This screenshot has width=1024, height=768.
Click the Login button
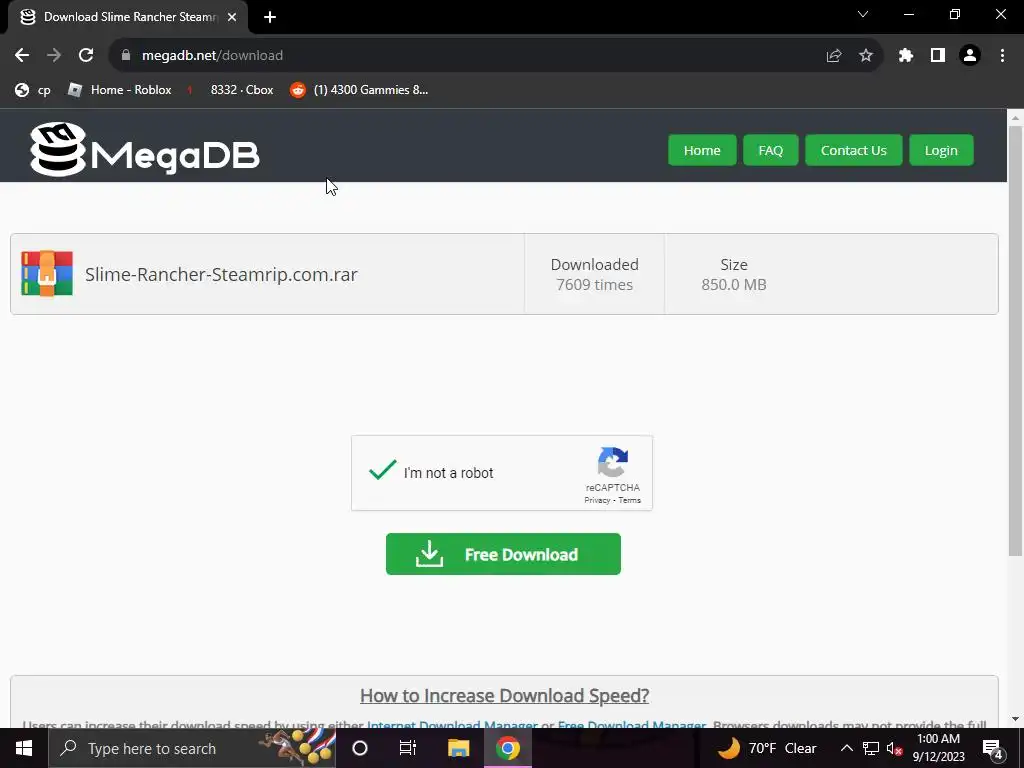[x=941, y=150]
